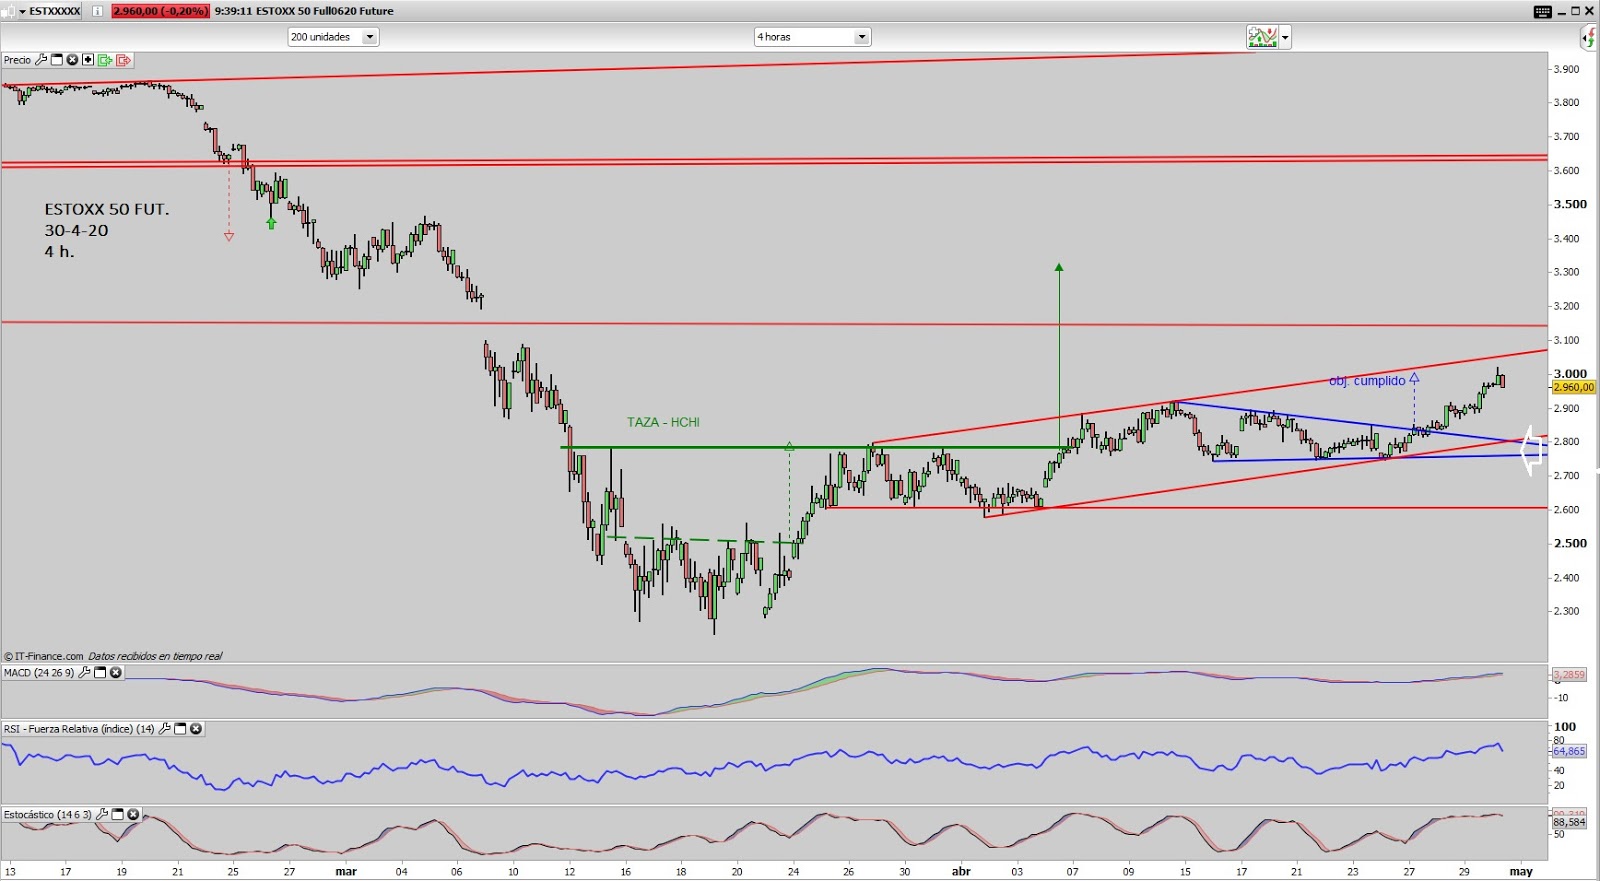Image resolution: width=1600 pixels, height=881 pixels.
Task: Click the abr date axis label
Action: (x=961, y=871)
